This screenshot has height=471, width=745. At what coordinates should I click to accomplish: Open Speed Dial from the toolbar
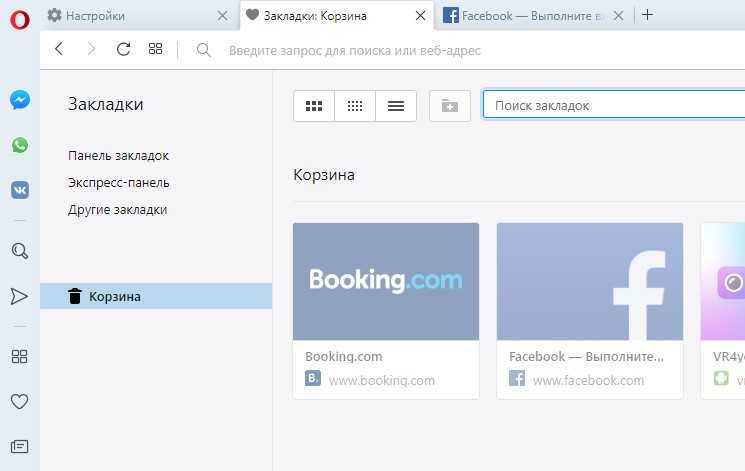pyautogui.click(x=155, y=48)
